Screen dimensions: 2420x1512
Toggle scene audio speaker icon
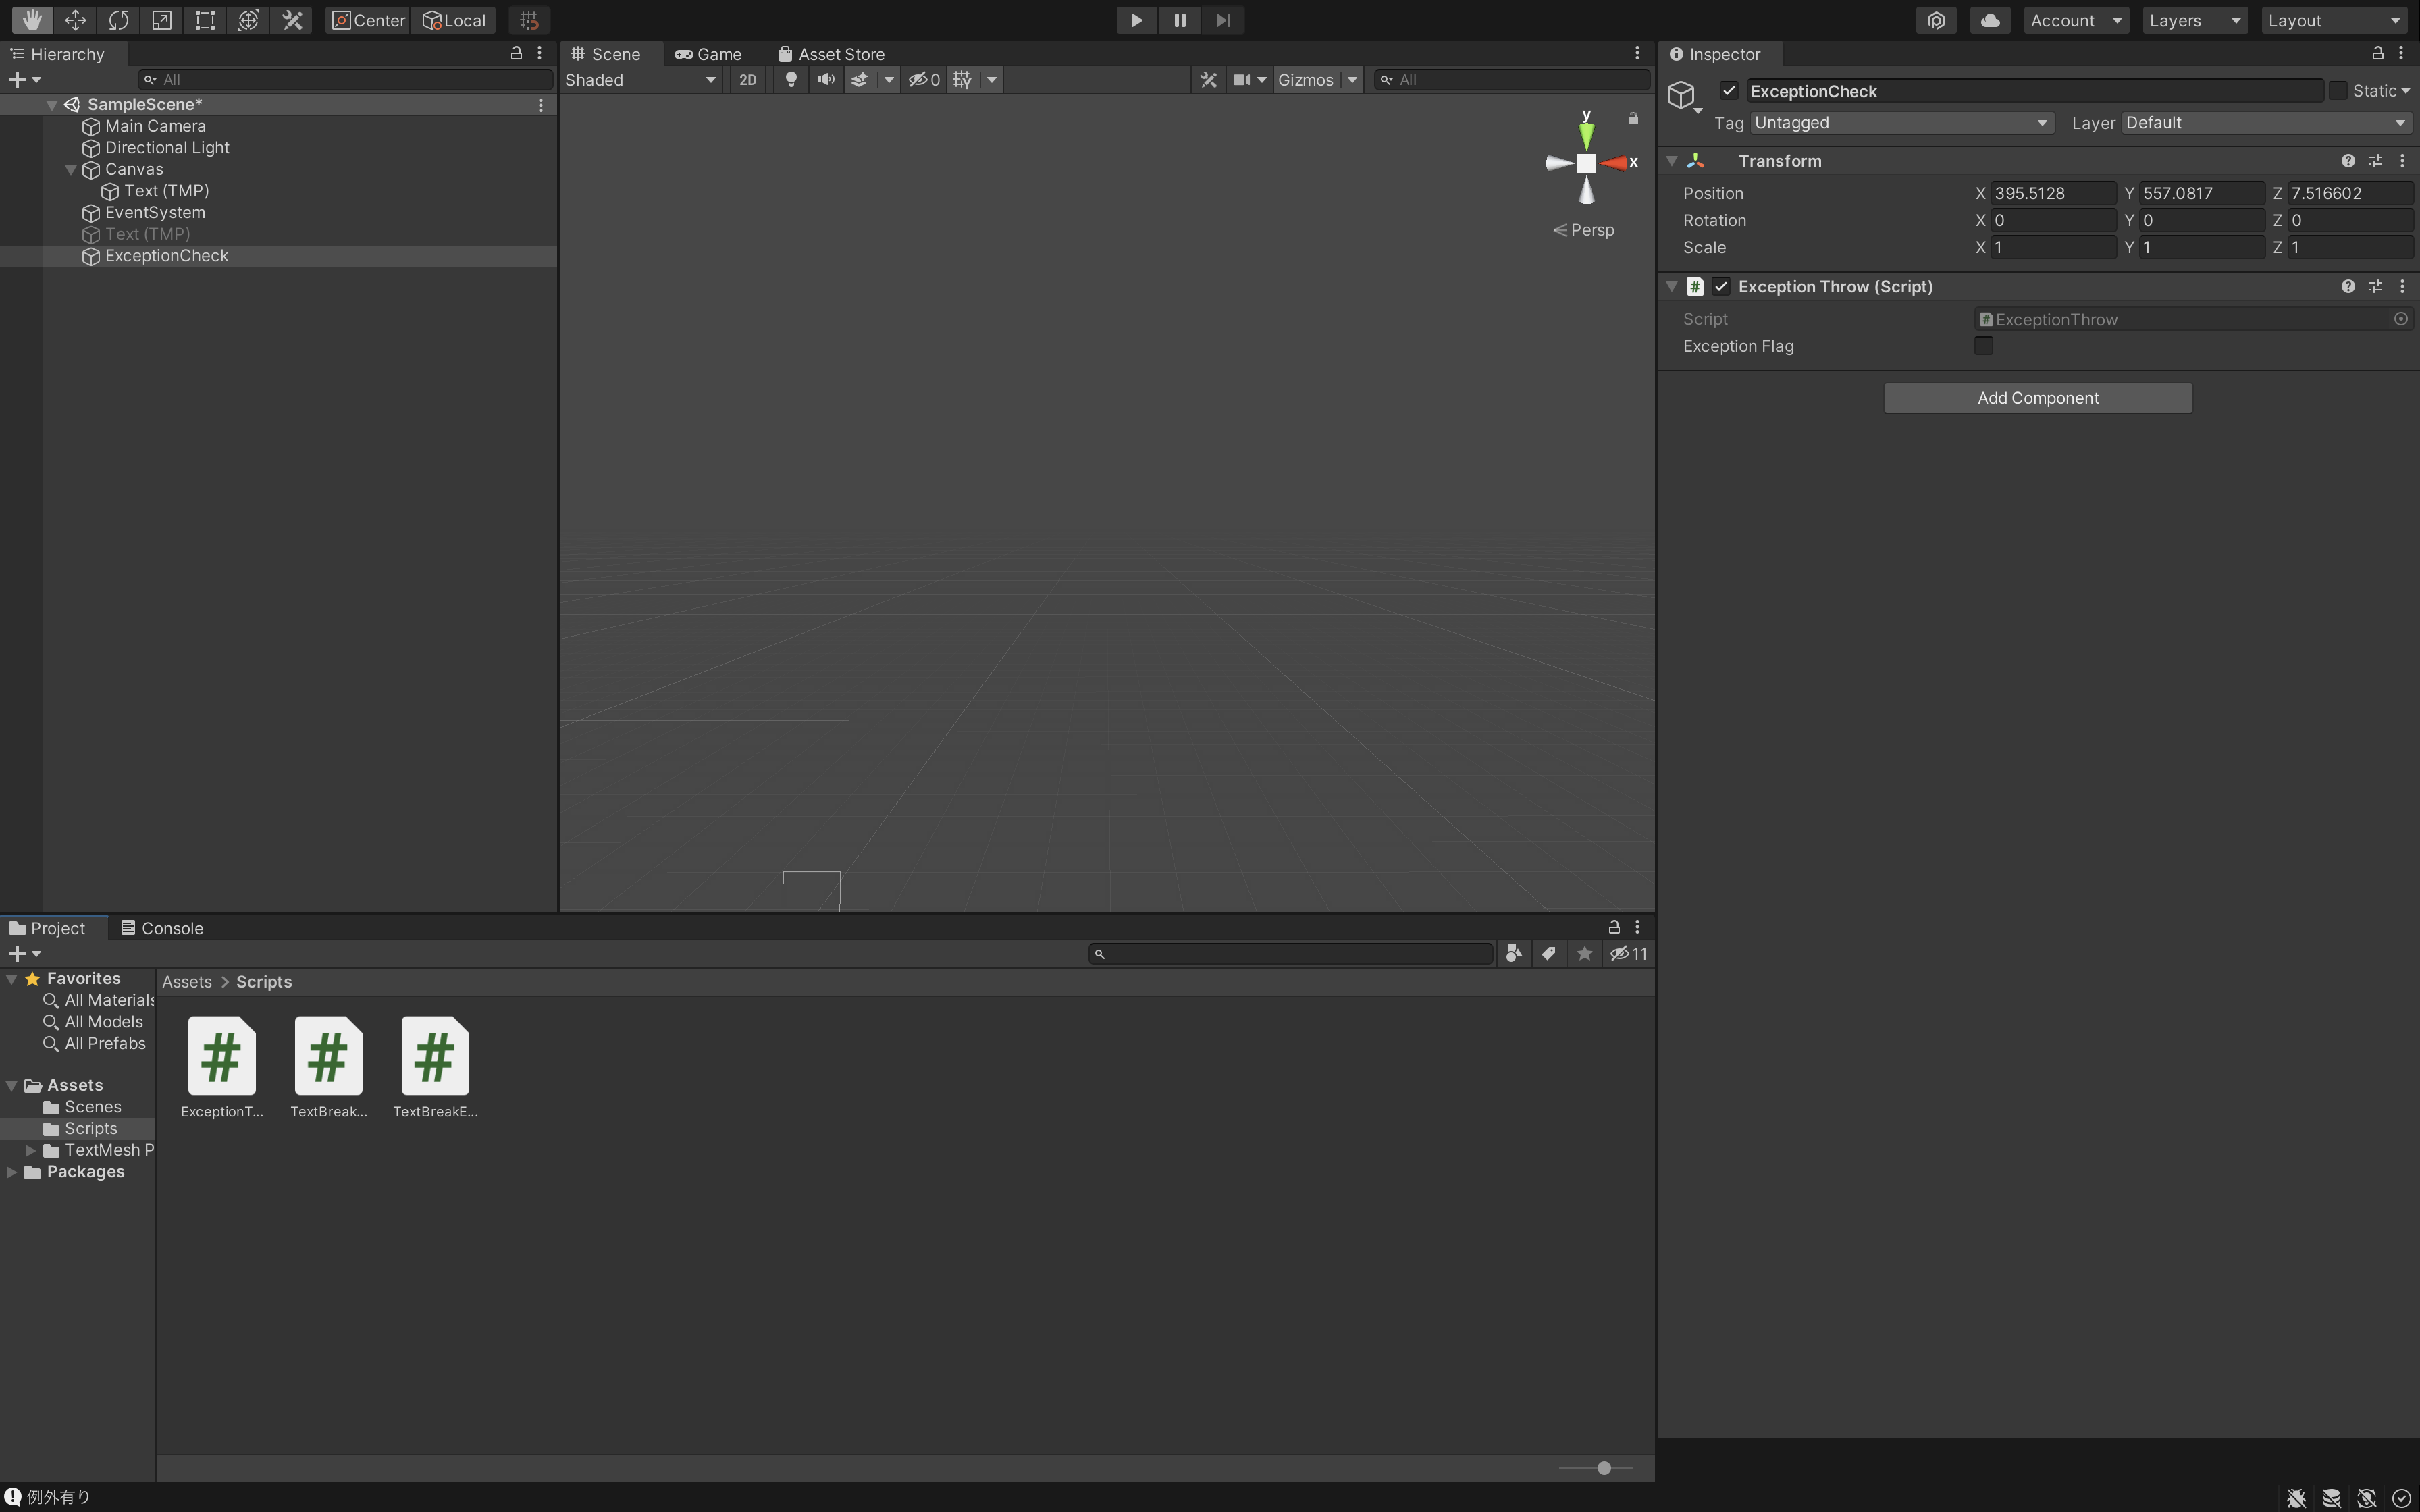825,80
